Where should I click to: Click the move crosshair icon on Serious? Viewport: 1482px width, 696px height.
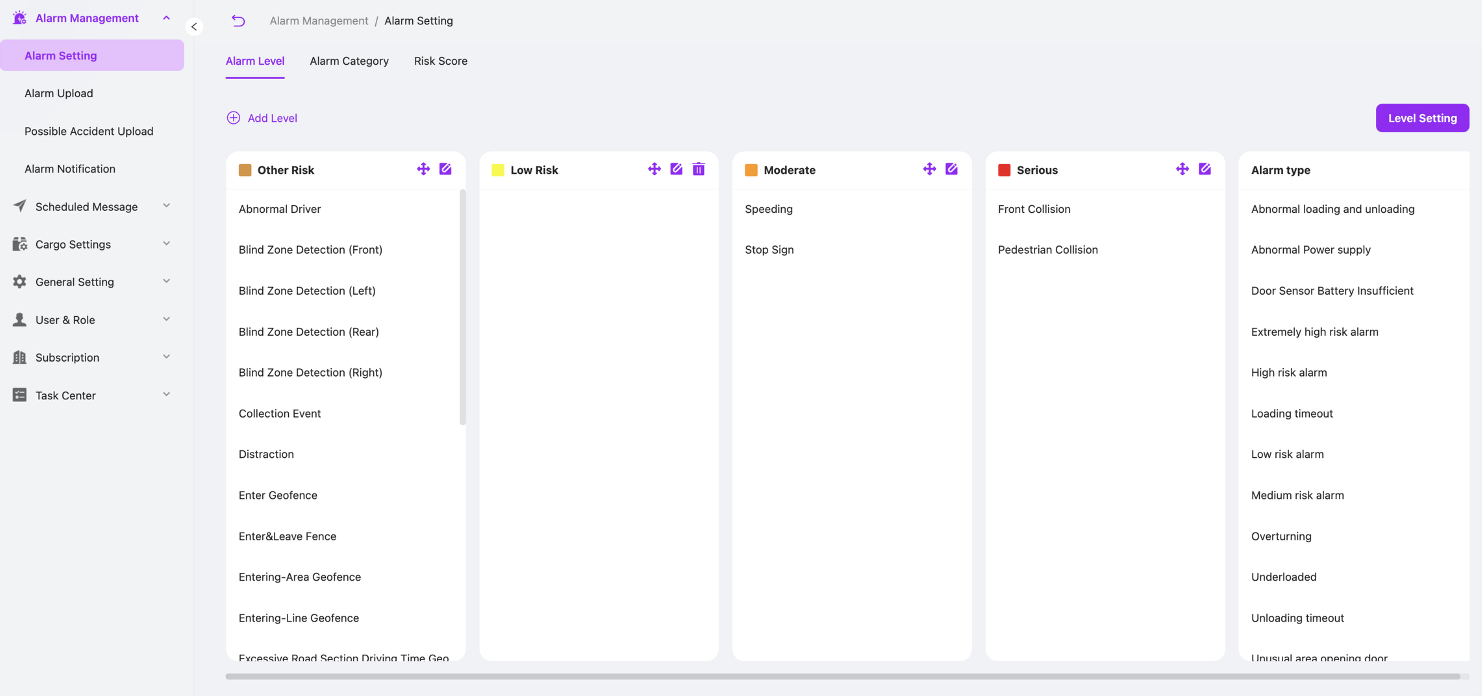point(1182,169)
